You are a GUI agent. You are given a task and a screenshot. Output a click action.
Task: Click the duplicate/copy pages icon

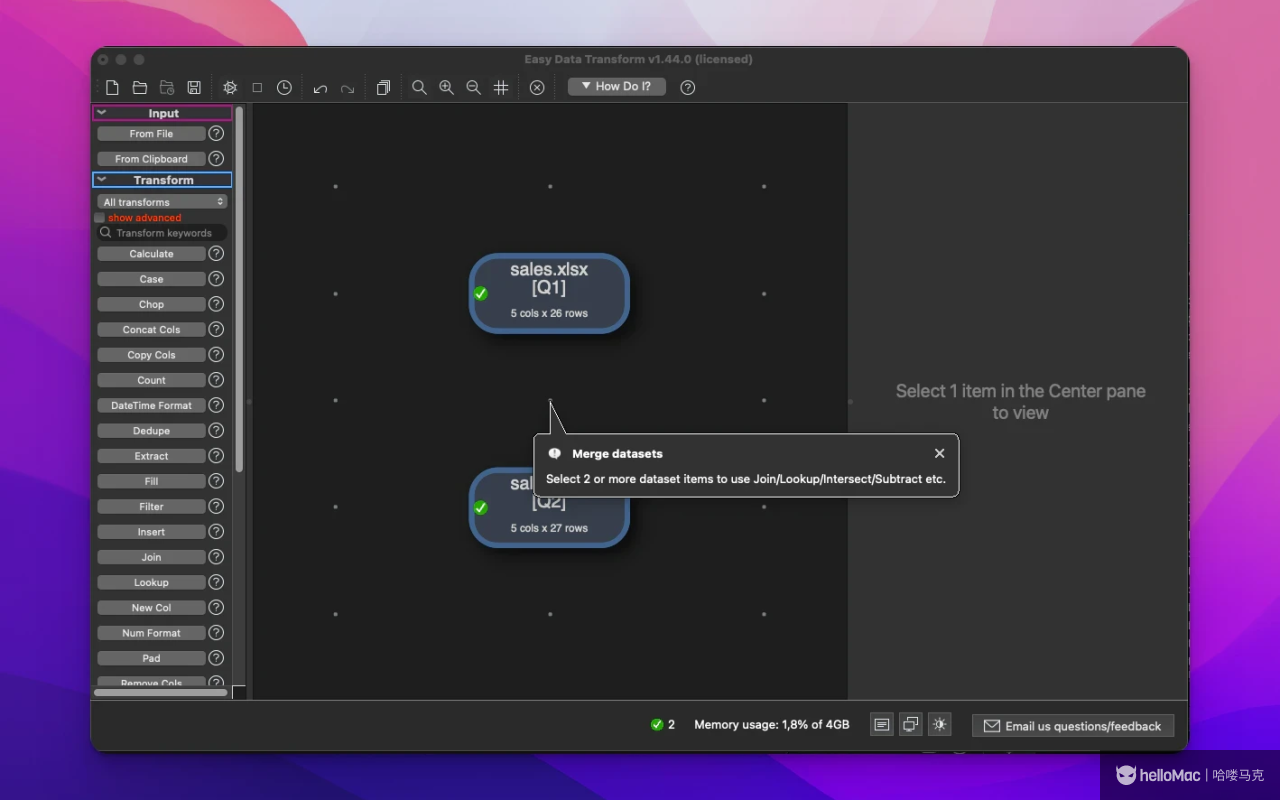(x=383, y=88)
